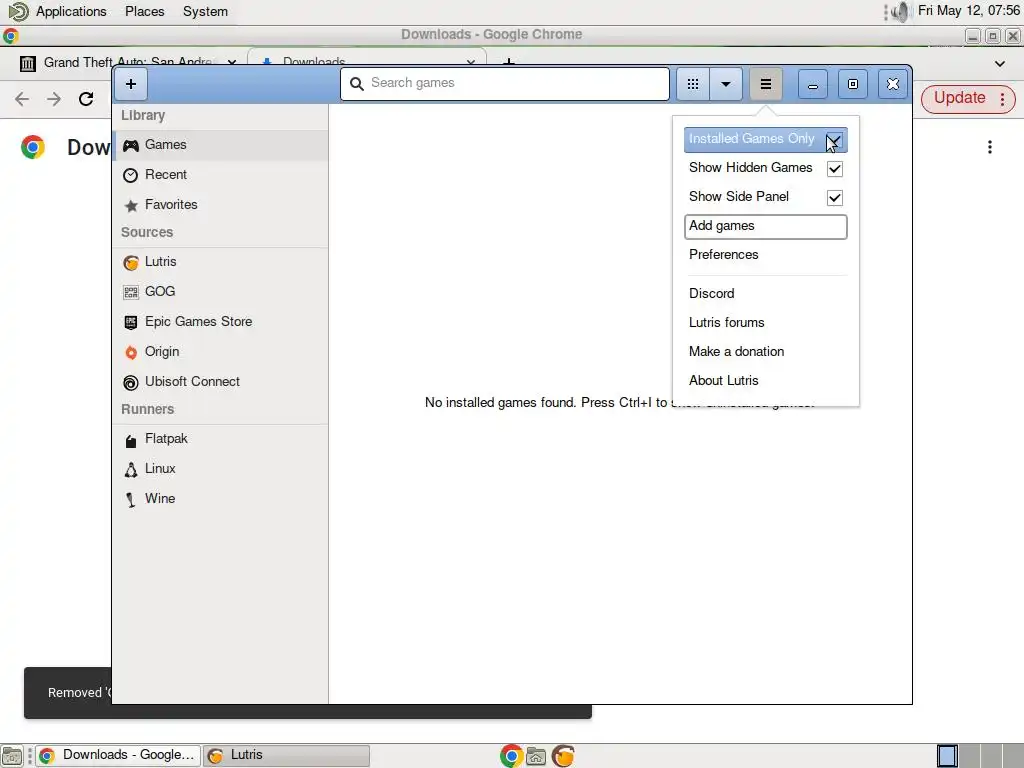Activate the Lutris taskbar button
The height and width of the screenshot is (768, 1024).
point(286,756)
